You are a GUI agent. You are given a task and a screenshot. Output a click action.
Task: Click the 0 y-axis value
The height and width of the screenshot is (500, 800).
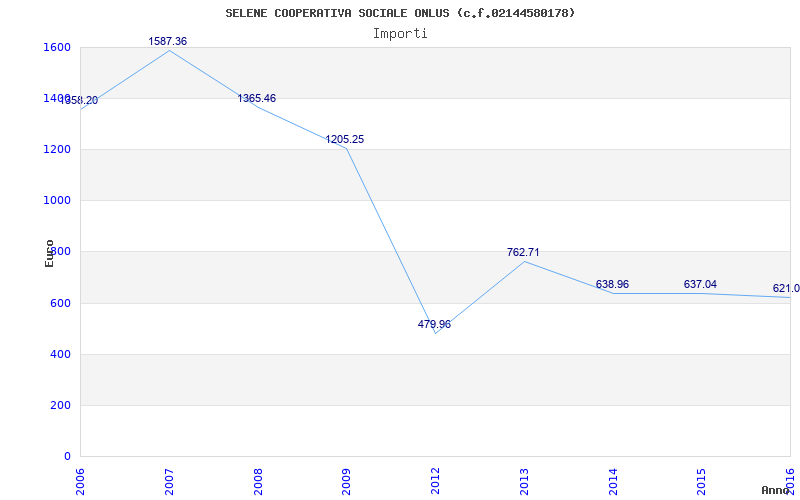[67, 456]
